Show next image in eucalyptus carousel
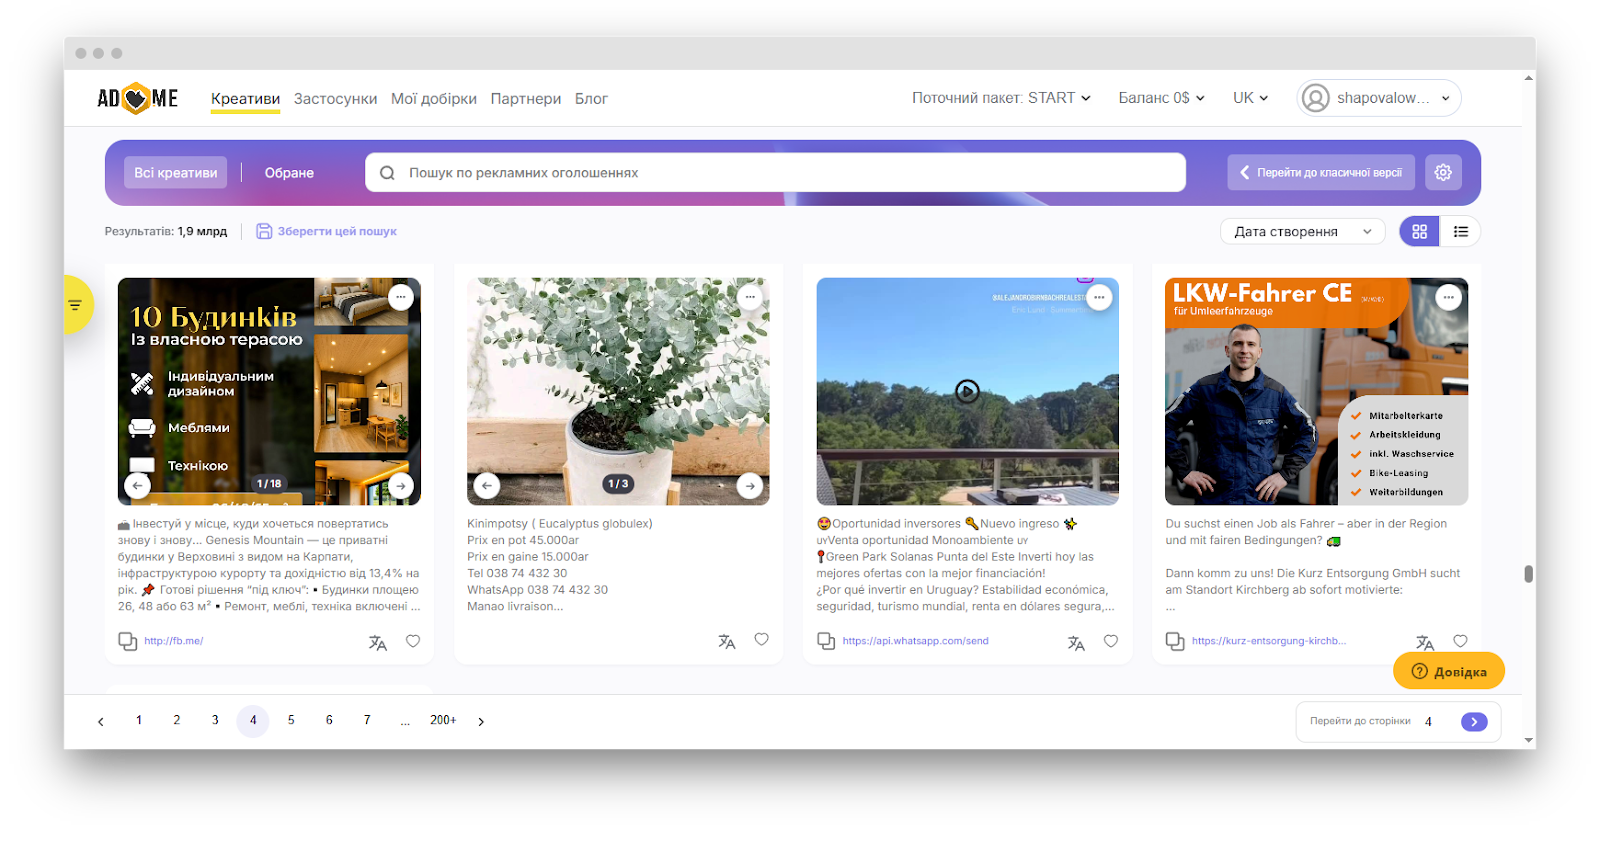 click(x=750, y=486)
